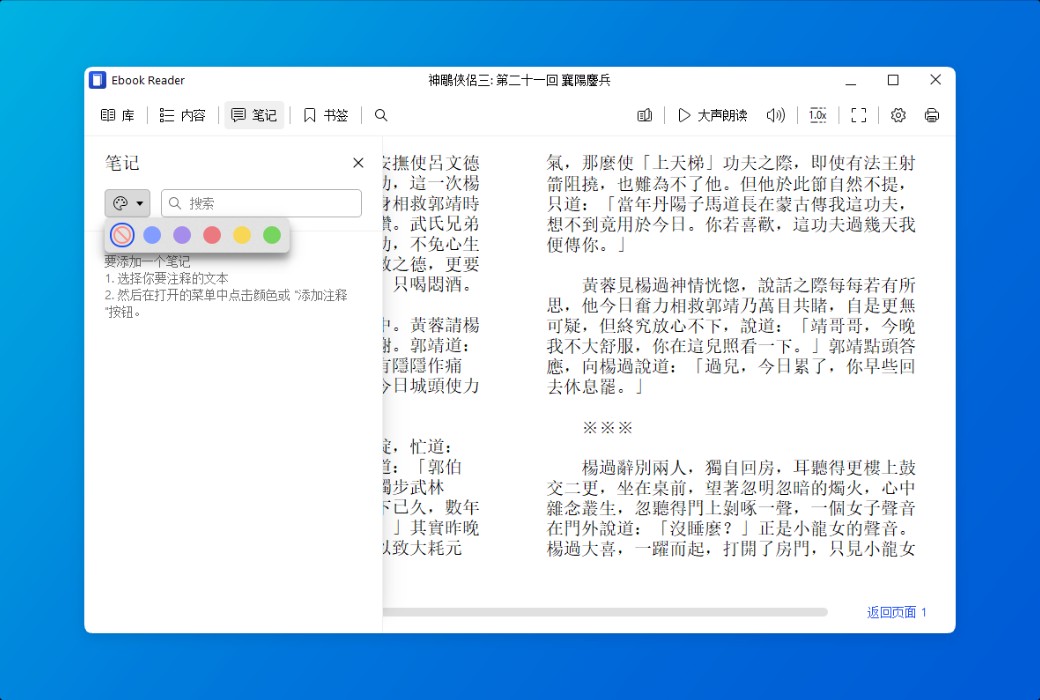Open the palette color filter dropdown

(x=127, y=203)
